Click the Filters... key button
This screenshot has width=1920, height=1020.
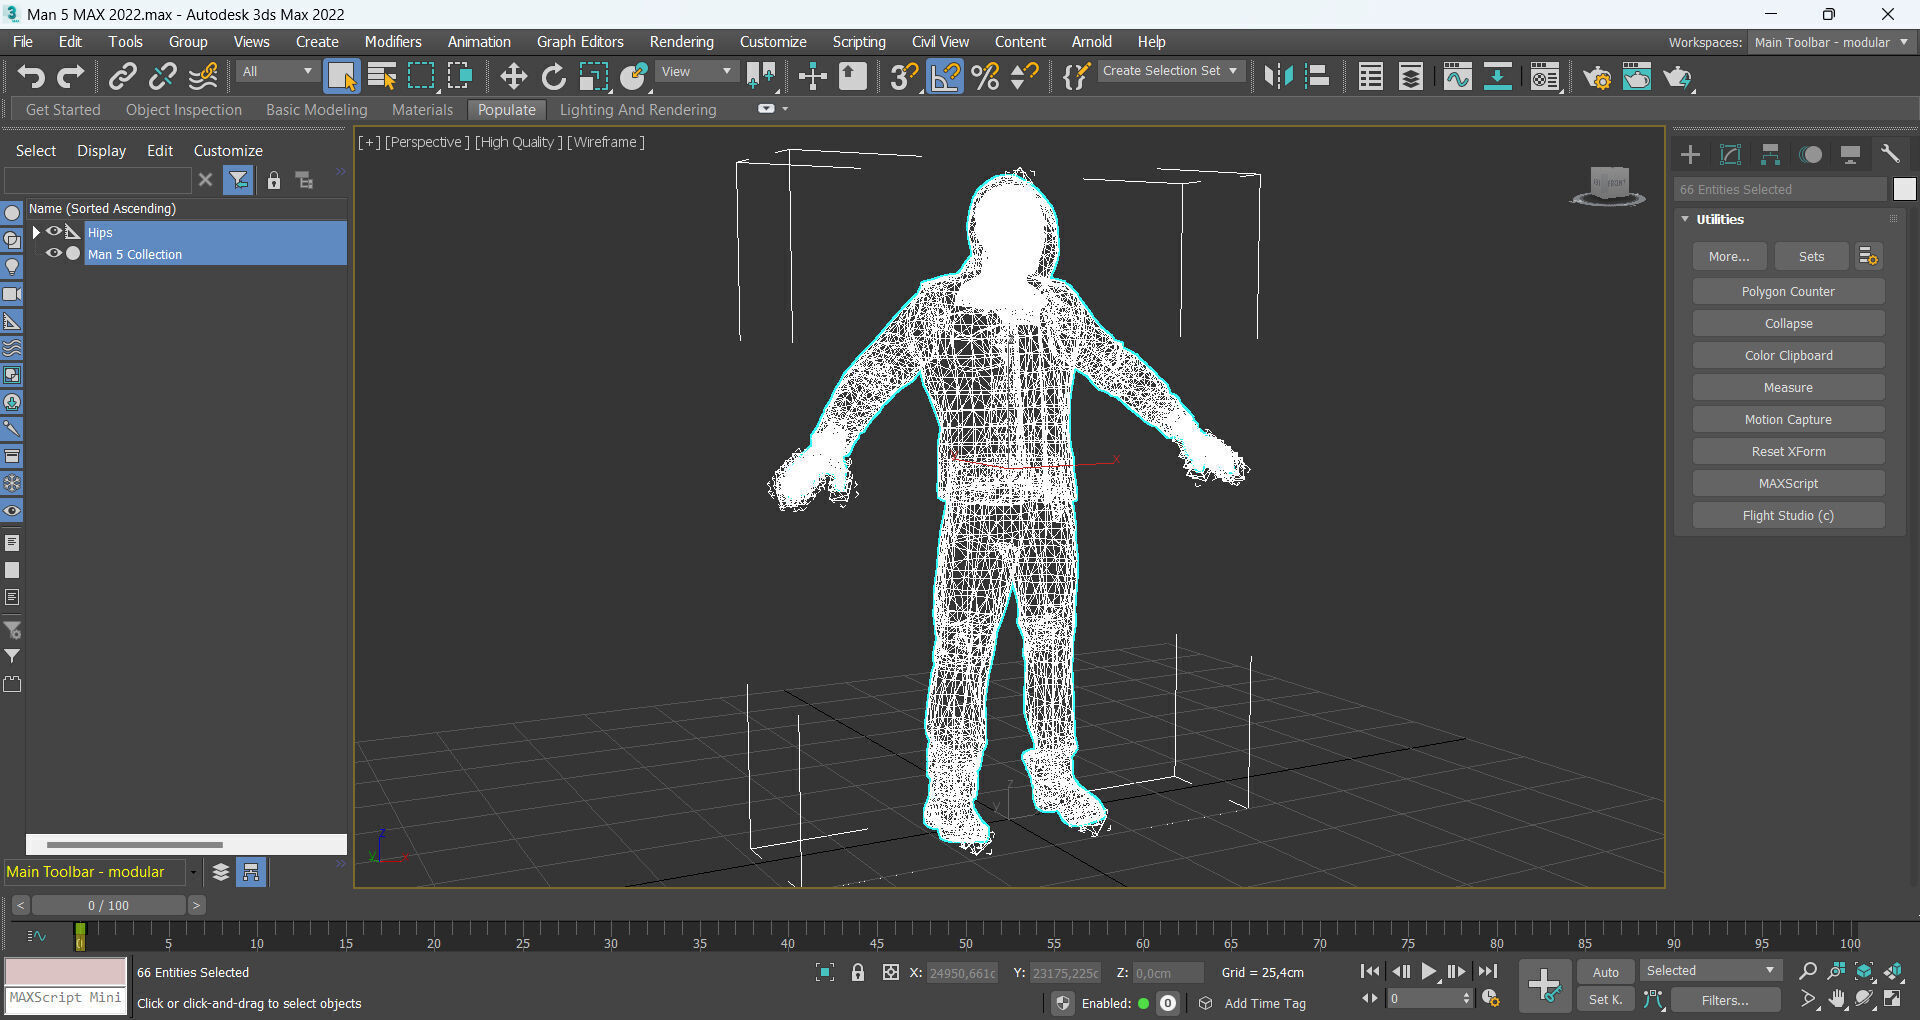pos(1725,1000)
